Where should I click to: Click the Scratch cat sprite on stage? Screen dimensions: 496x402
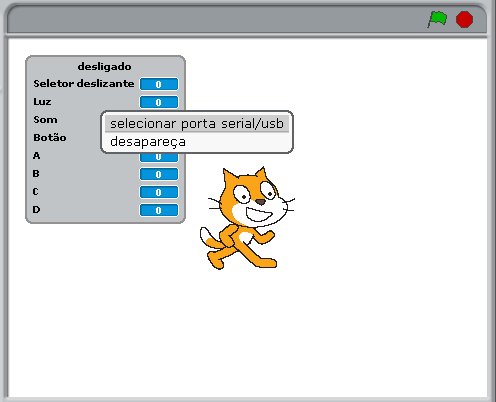247,218
